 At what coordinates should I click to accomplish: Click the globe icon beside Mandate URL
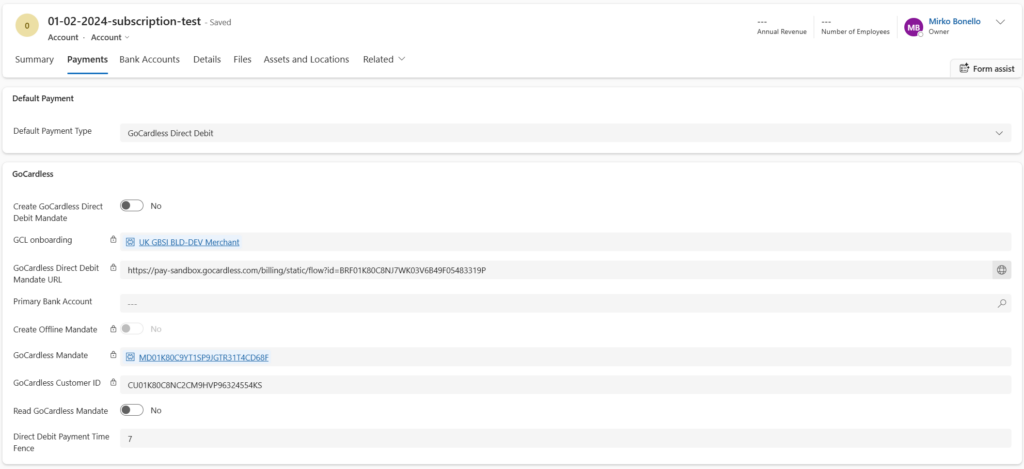pos(1001,270)
